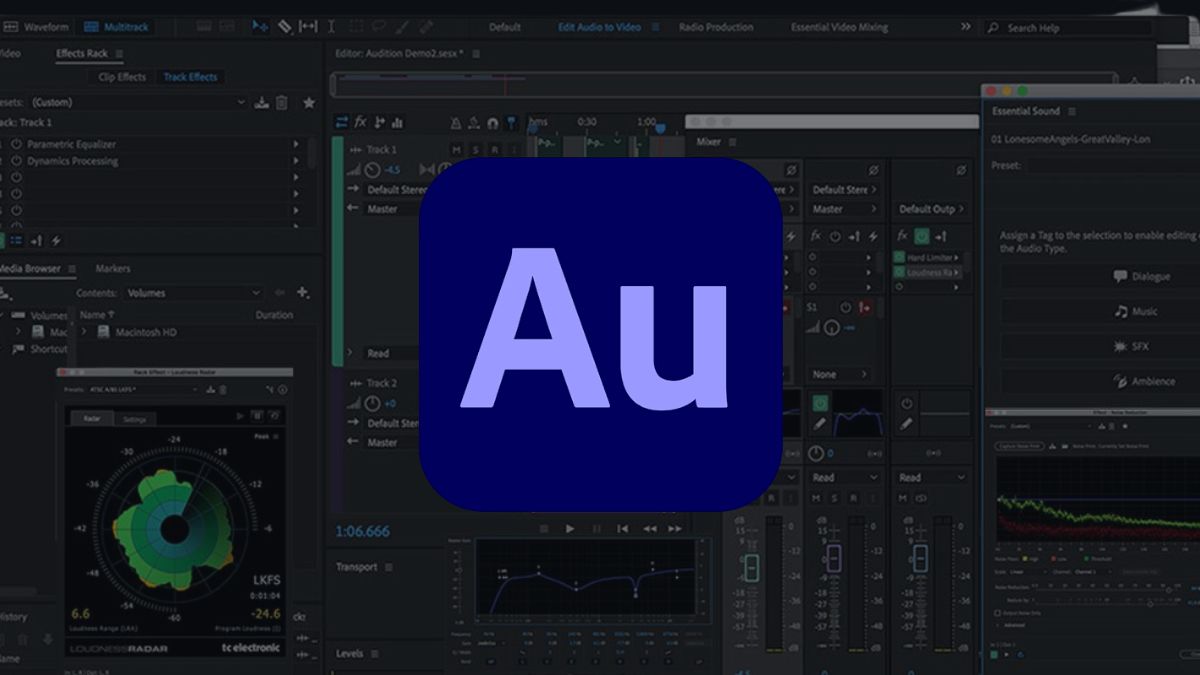Image resolution: width=1200 pixels, height=675 pixels.
Task: Click the Rewind transport button
Action: tap(649, 528)
